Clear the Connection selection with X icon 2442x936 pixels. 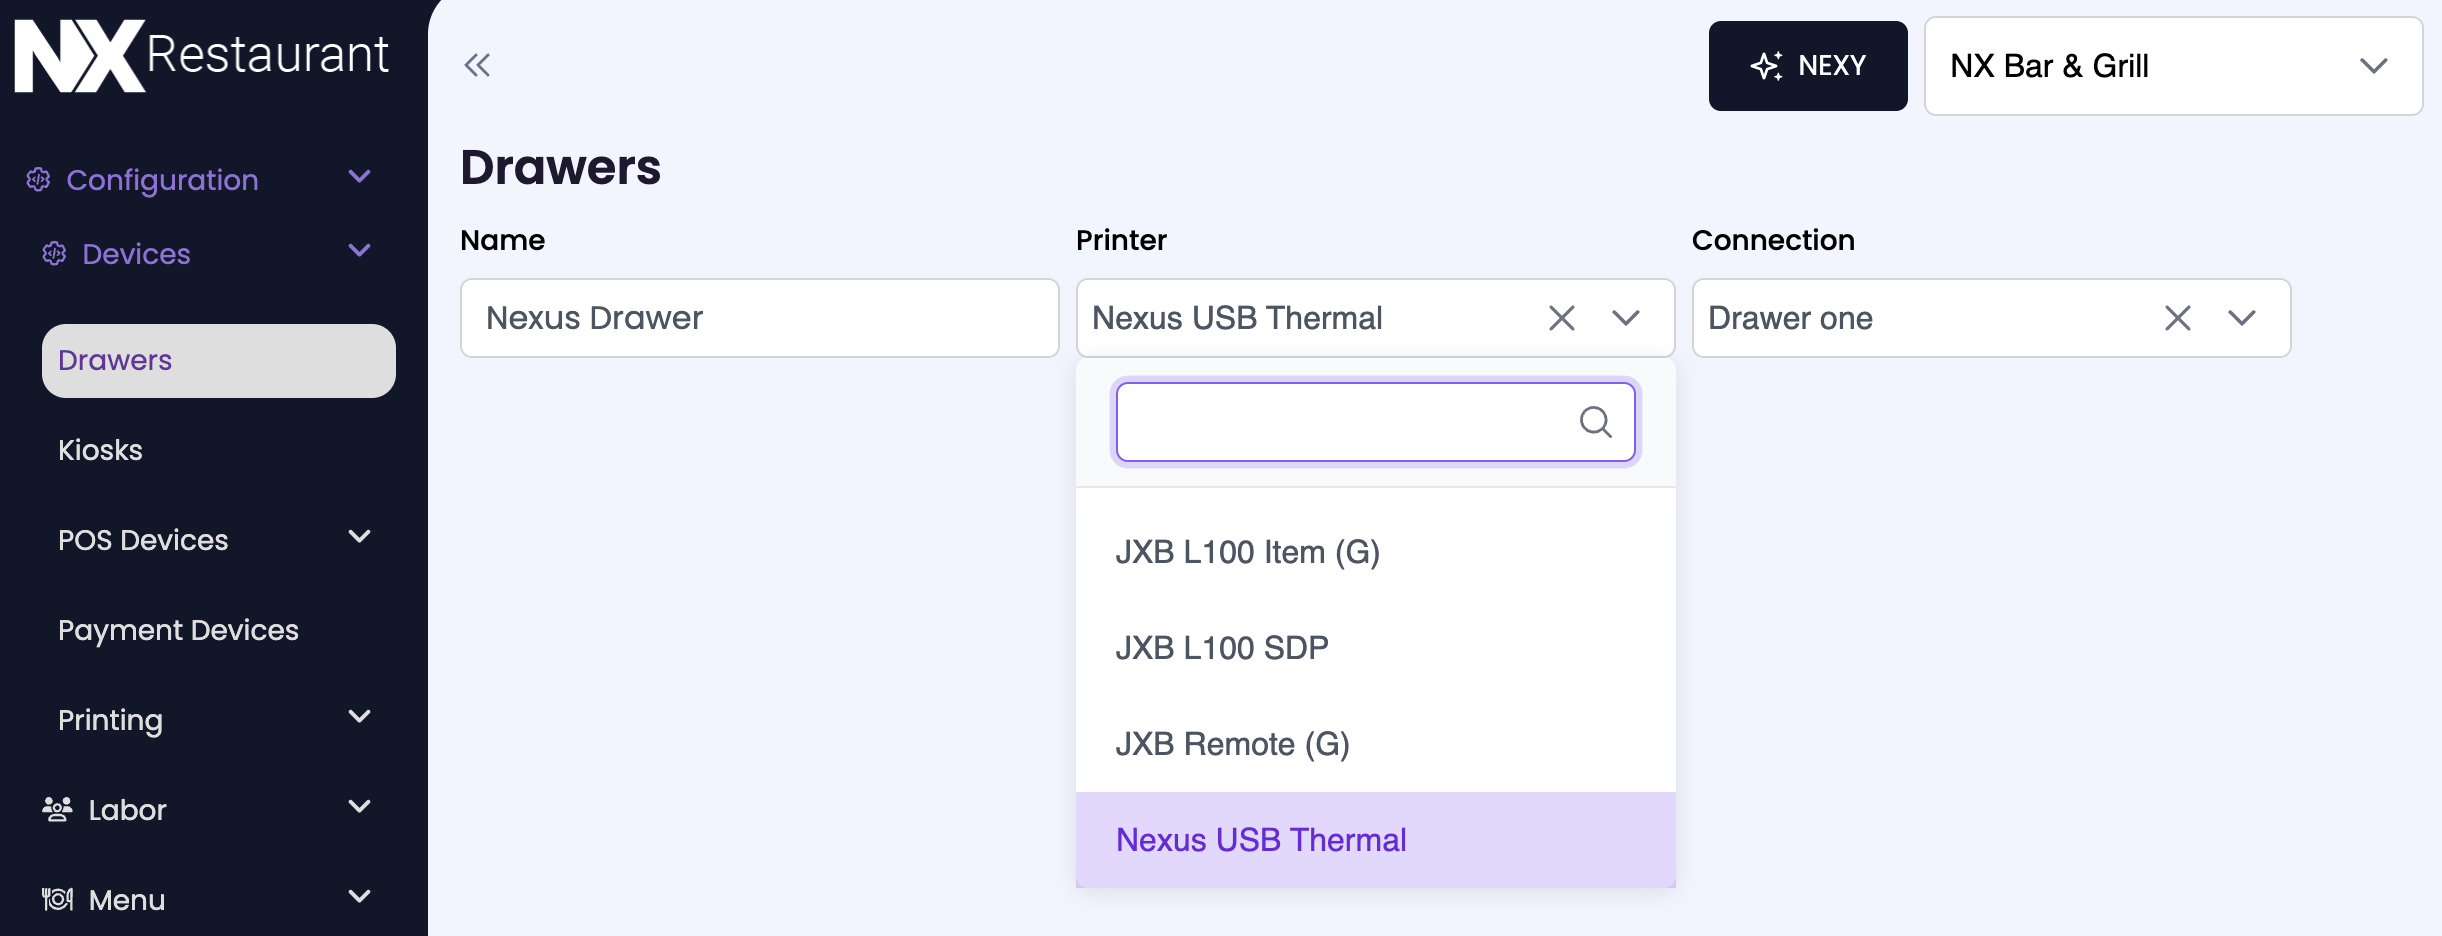(2177, 319)
